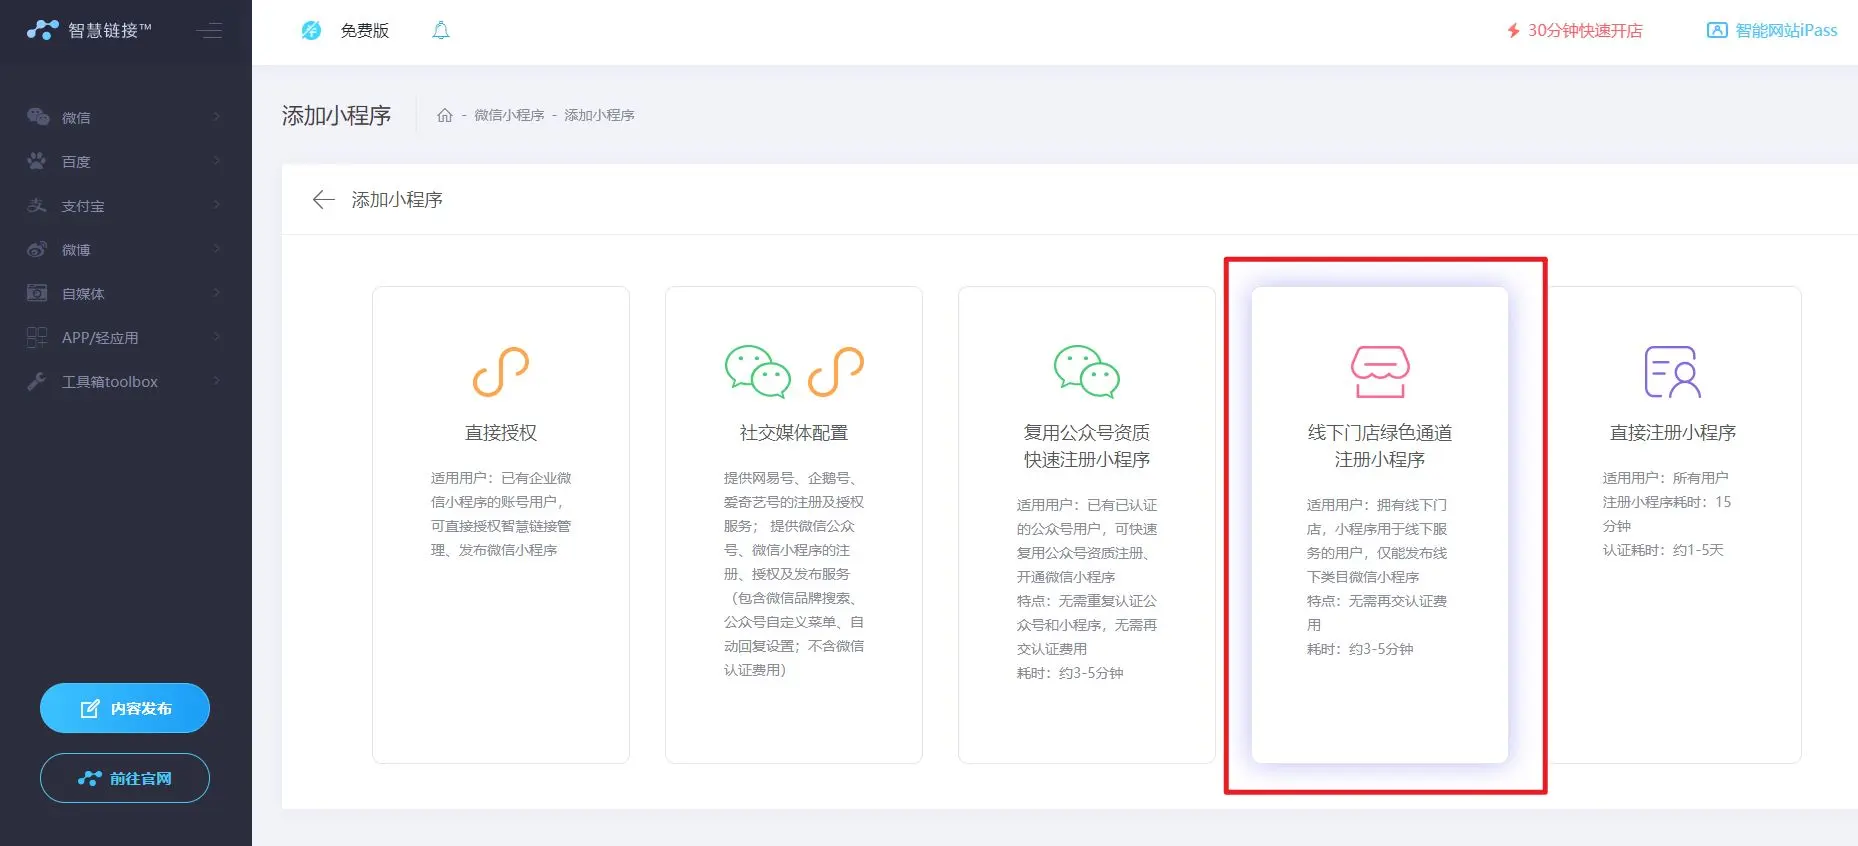Viewport: 1858px width, 846px height.
Task: Click the 内容发布 button
Action: (x=125, y=708)
